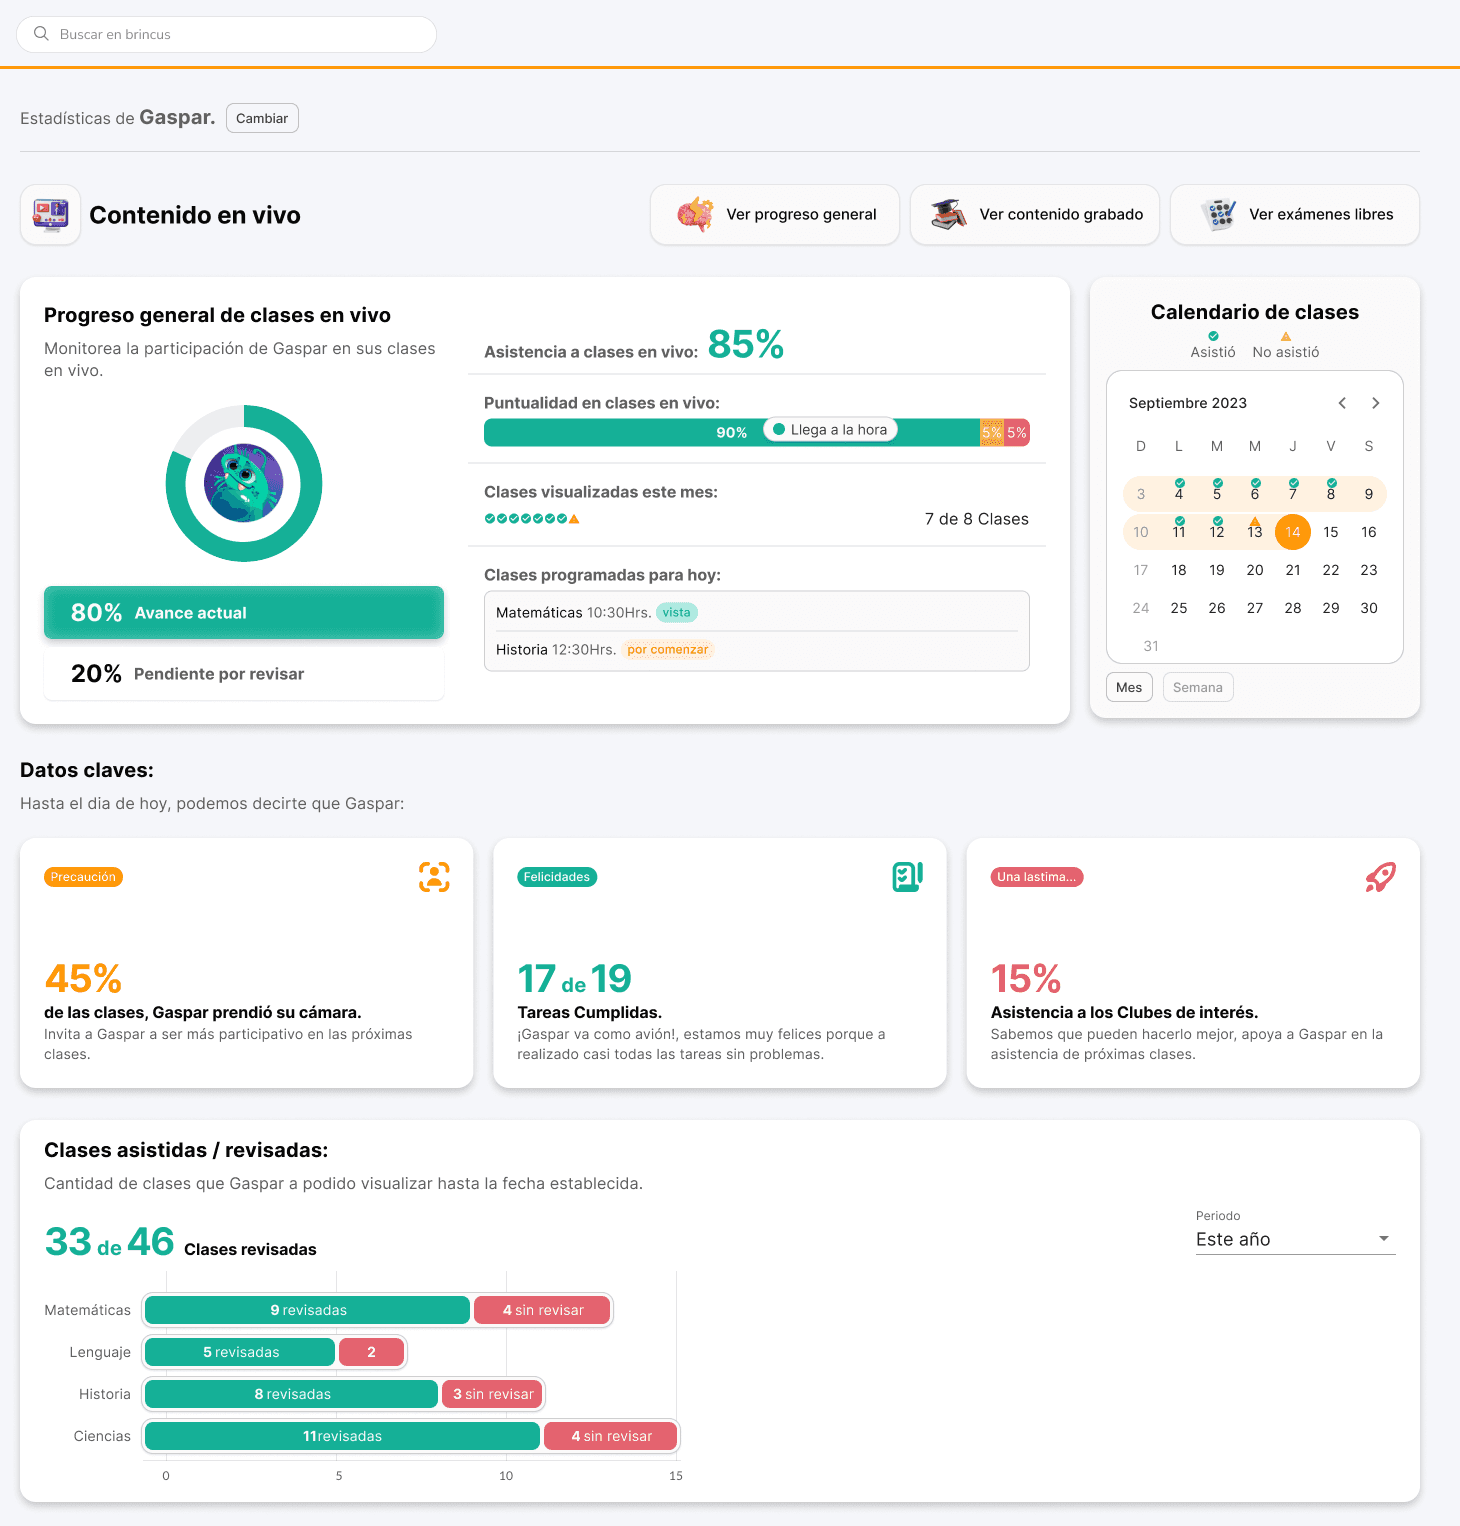The height and width of the screenshot is (1526, 1460).
Task: Select highlighted day 14 in calendar
Action: [x=1293, y=532]
